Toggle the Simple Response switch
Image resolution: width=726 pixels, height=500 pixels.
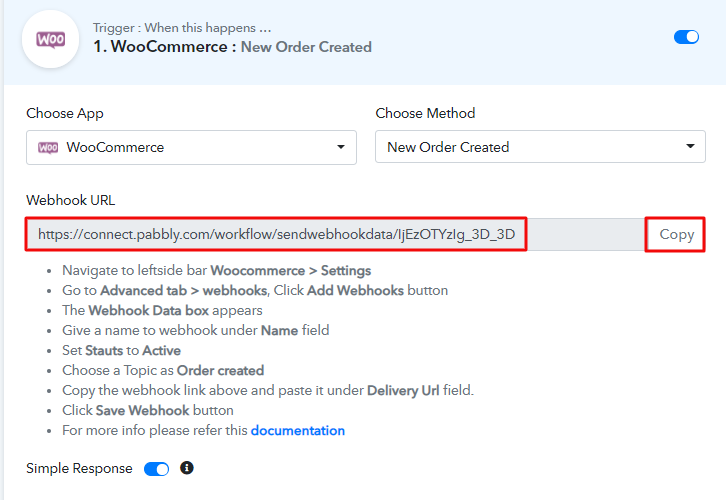[x=157, y=468]
